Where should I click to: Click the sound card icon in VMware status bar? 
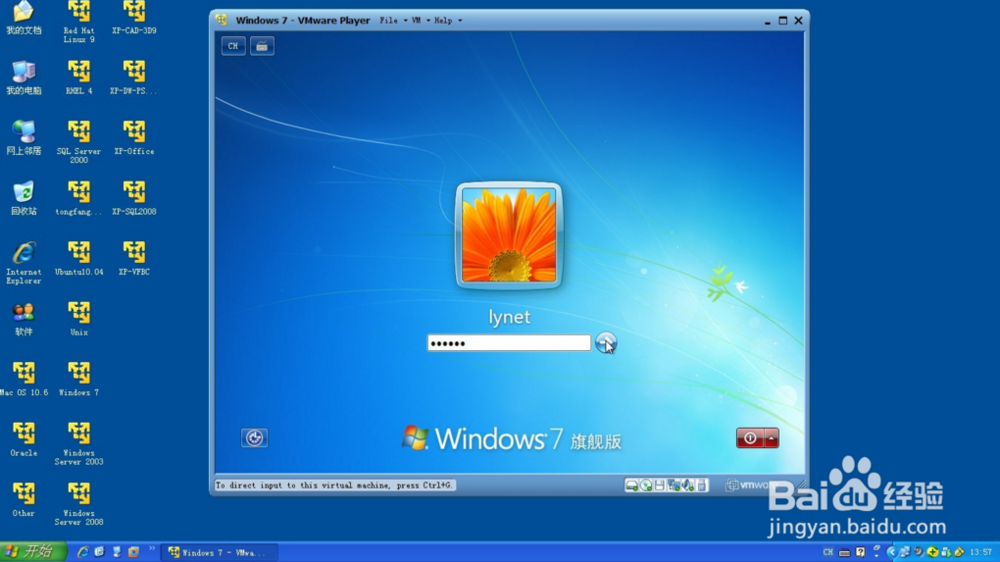click(688, 485)
